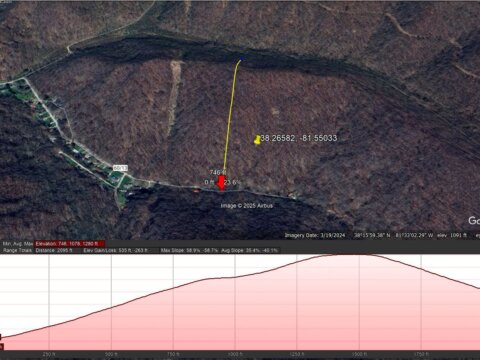The width and height of the screenshot is (480, 360).
Task: Click the Imagery Date 3/19/2024 status text
Action: (315, 235)
